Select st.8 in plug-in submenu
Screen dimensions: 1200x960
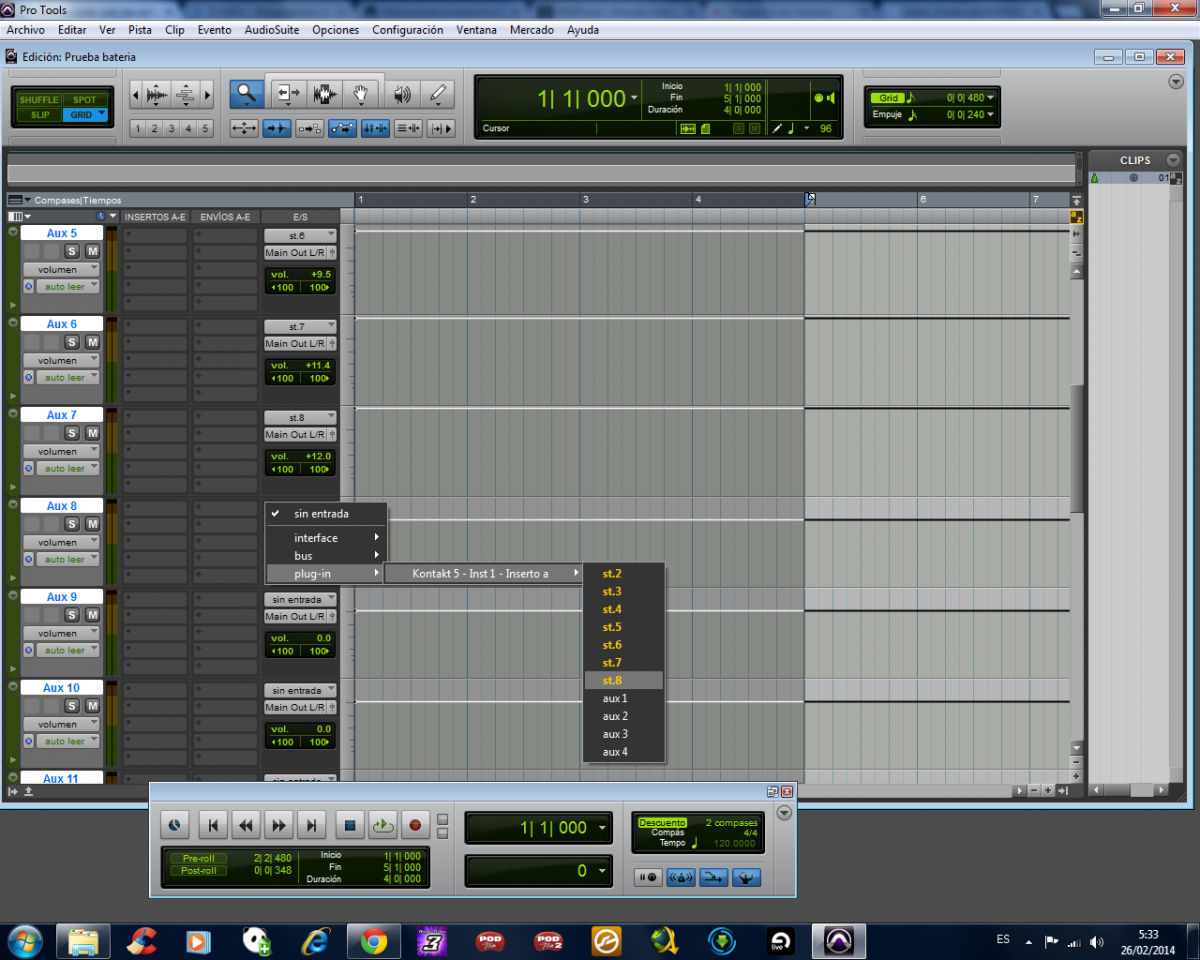pos(624,681)
